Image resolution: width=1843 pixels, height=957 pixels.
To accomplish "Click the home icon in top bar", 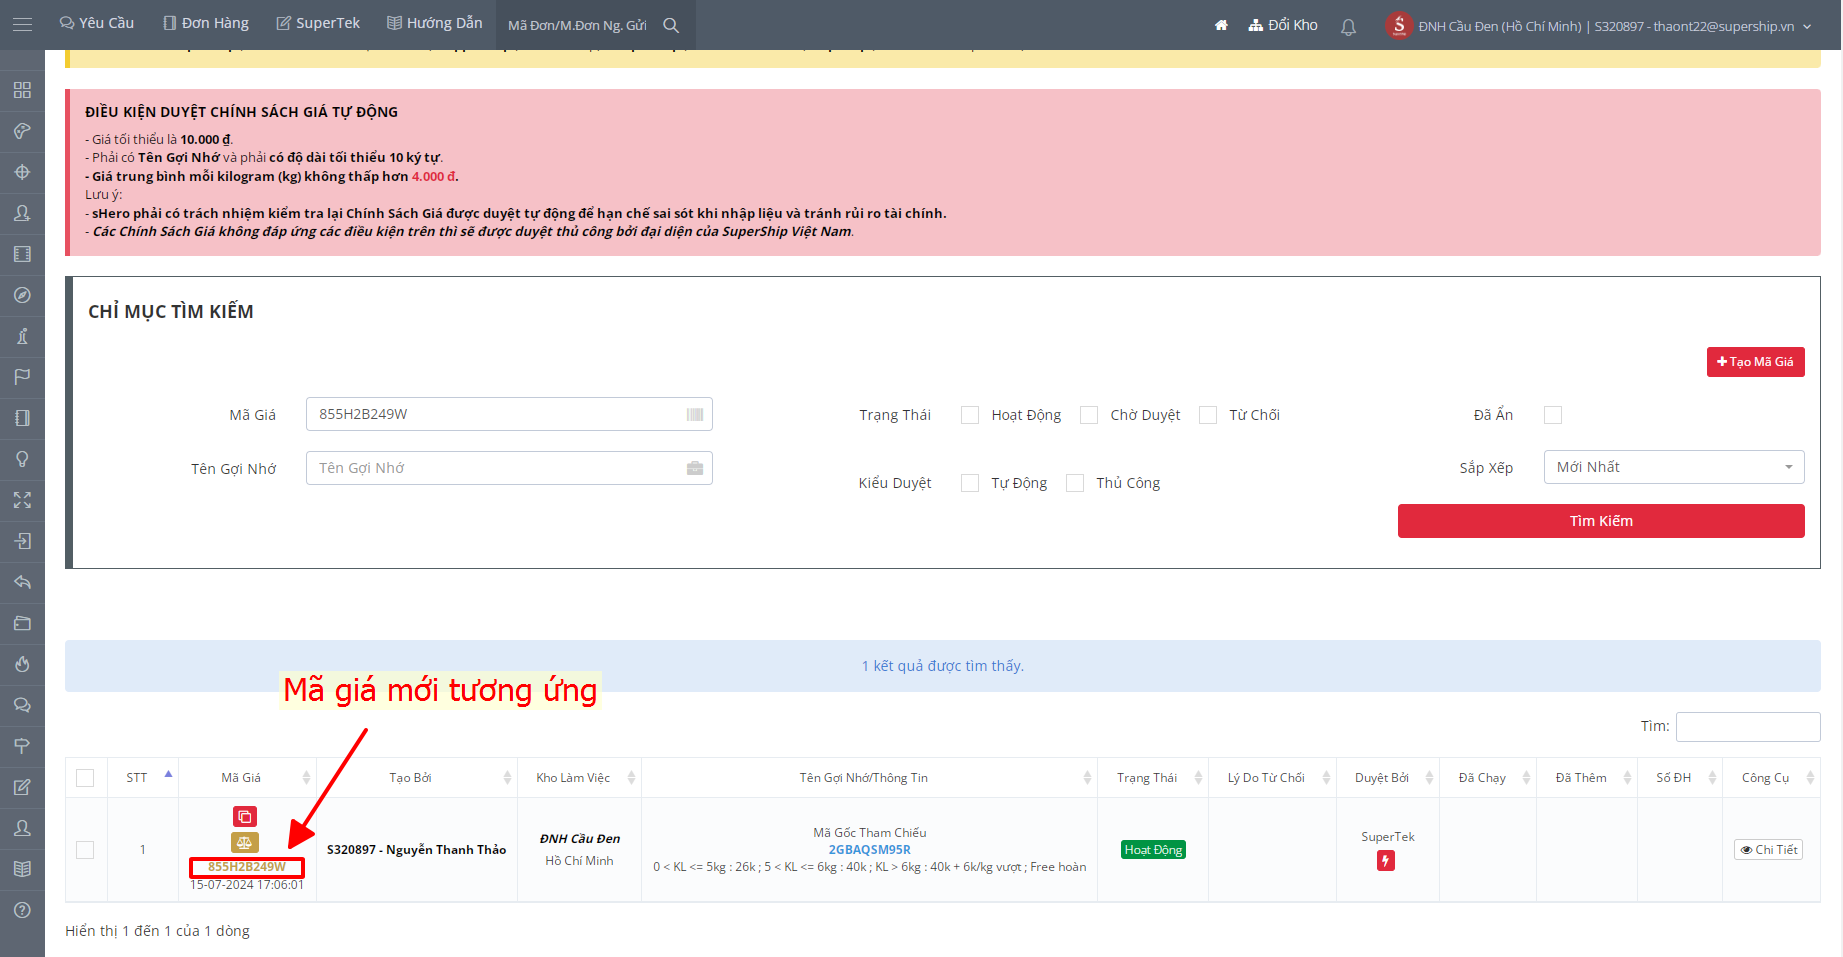I will tap(1221, 25).
